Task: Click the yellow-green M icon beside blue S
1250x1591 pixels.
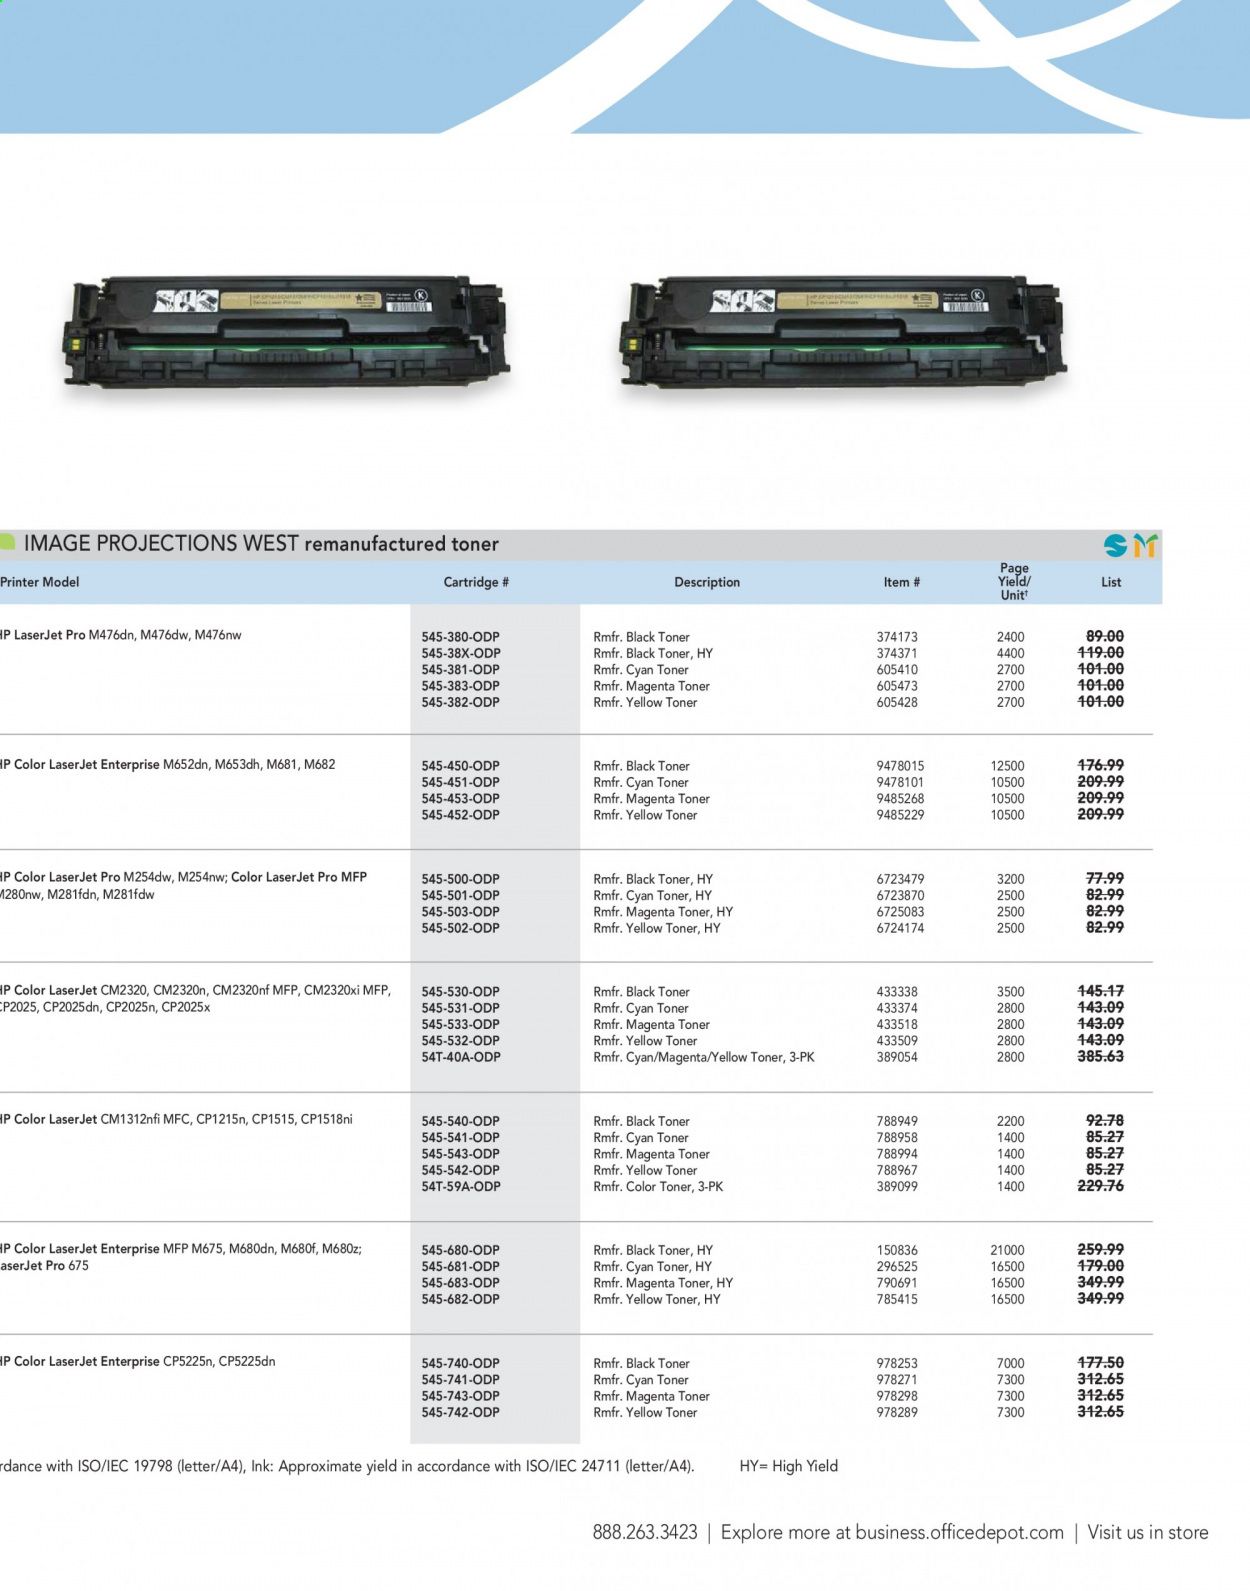Action: click(x=1145, y=545)
